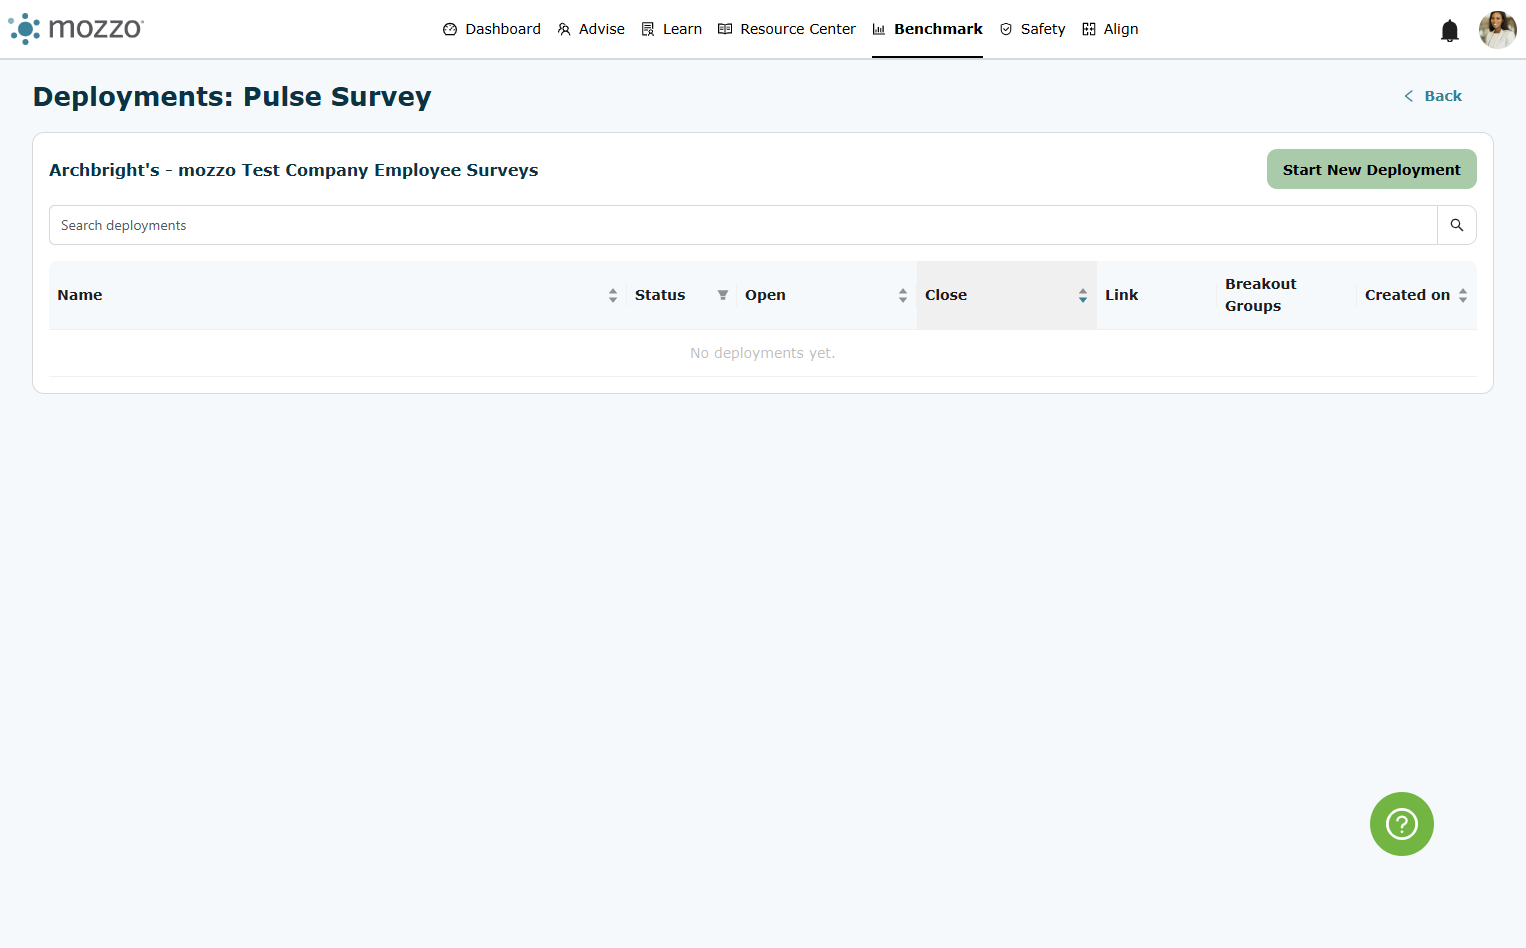Open the Learn menu item
The width and height of the screenshot is (1526, 948).
click(x=672, y=29)
